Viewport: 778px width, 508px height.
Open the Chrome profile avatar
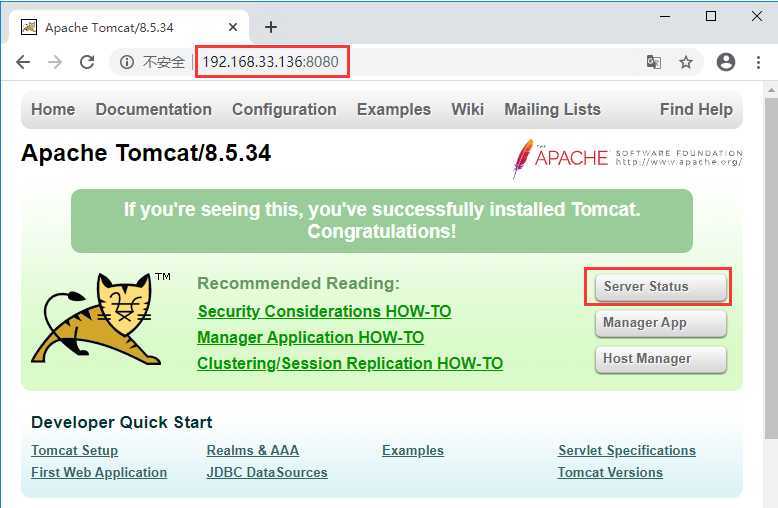[725, 62]
